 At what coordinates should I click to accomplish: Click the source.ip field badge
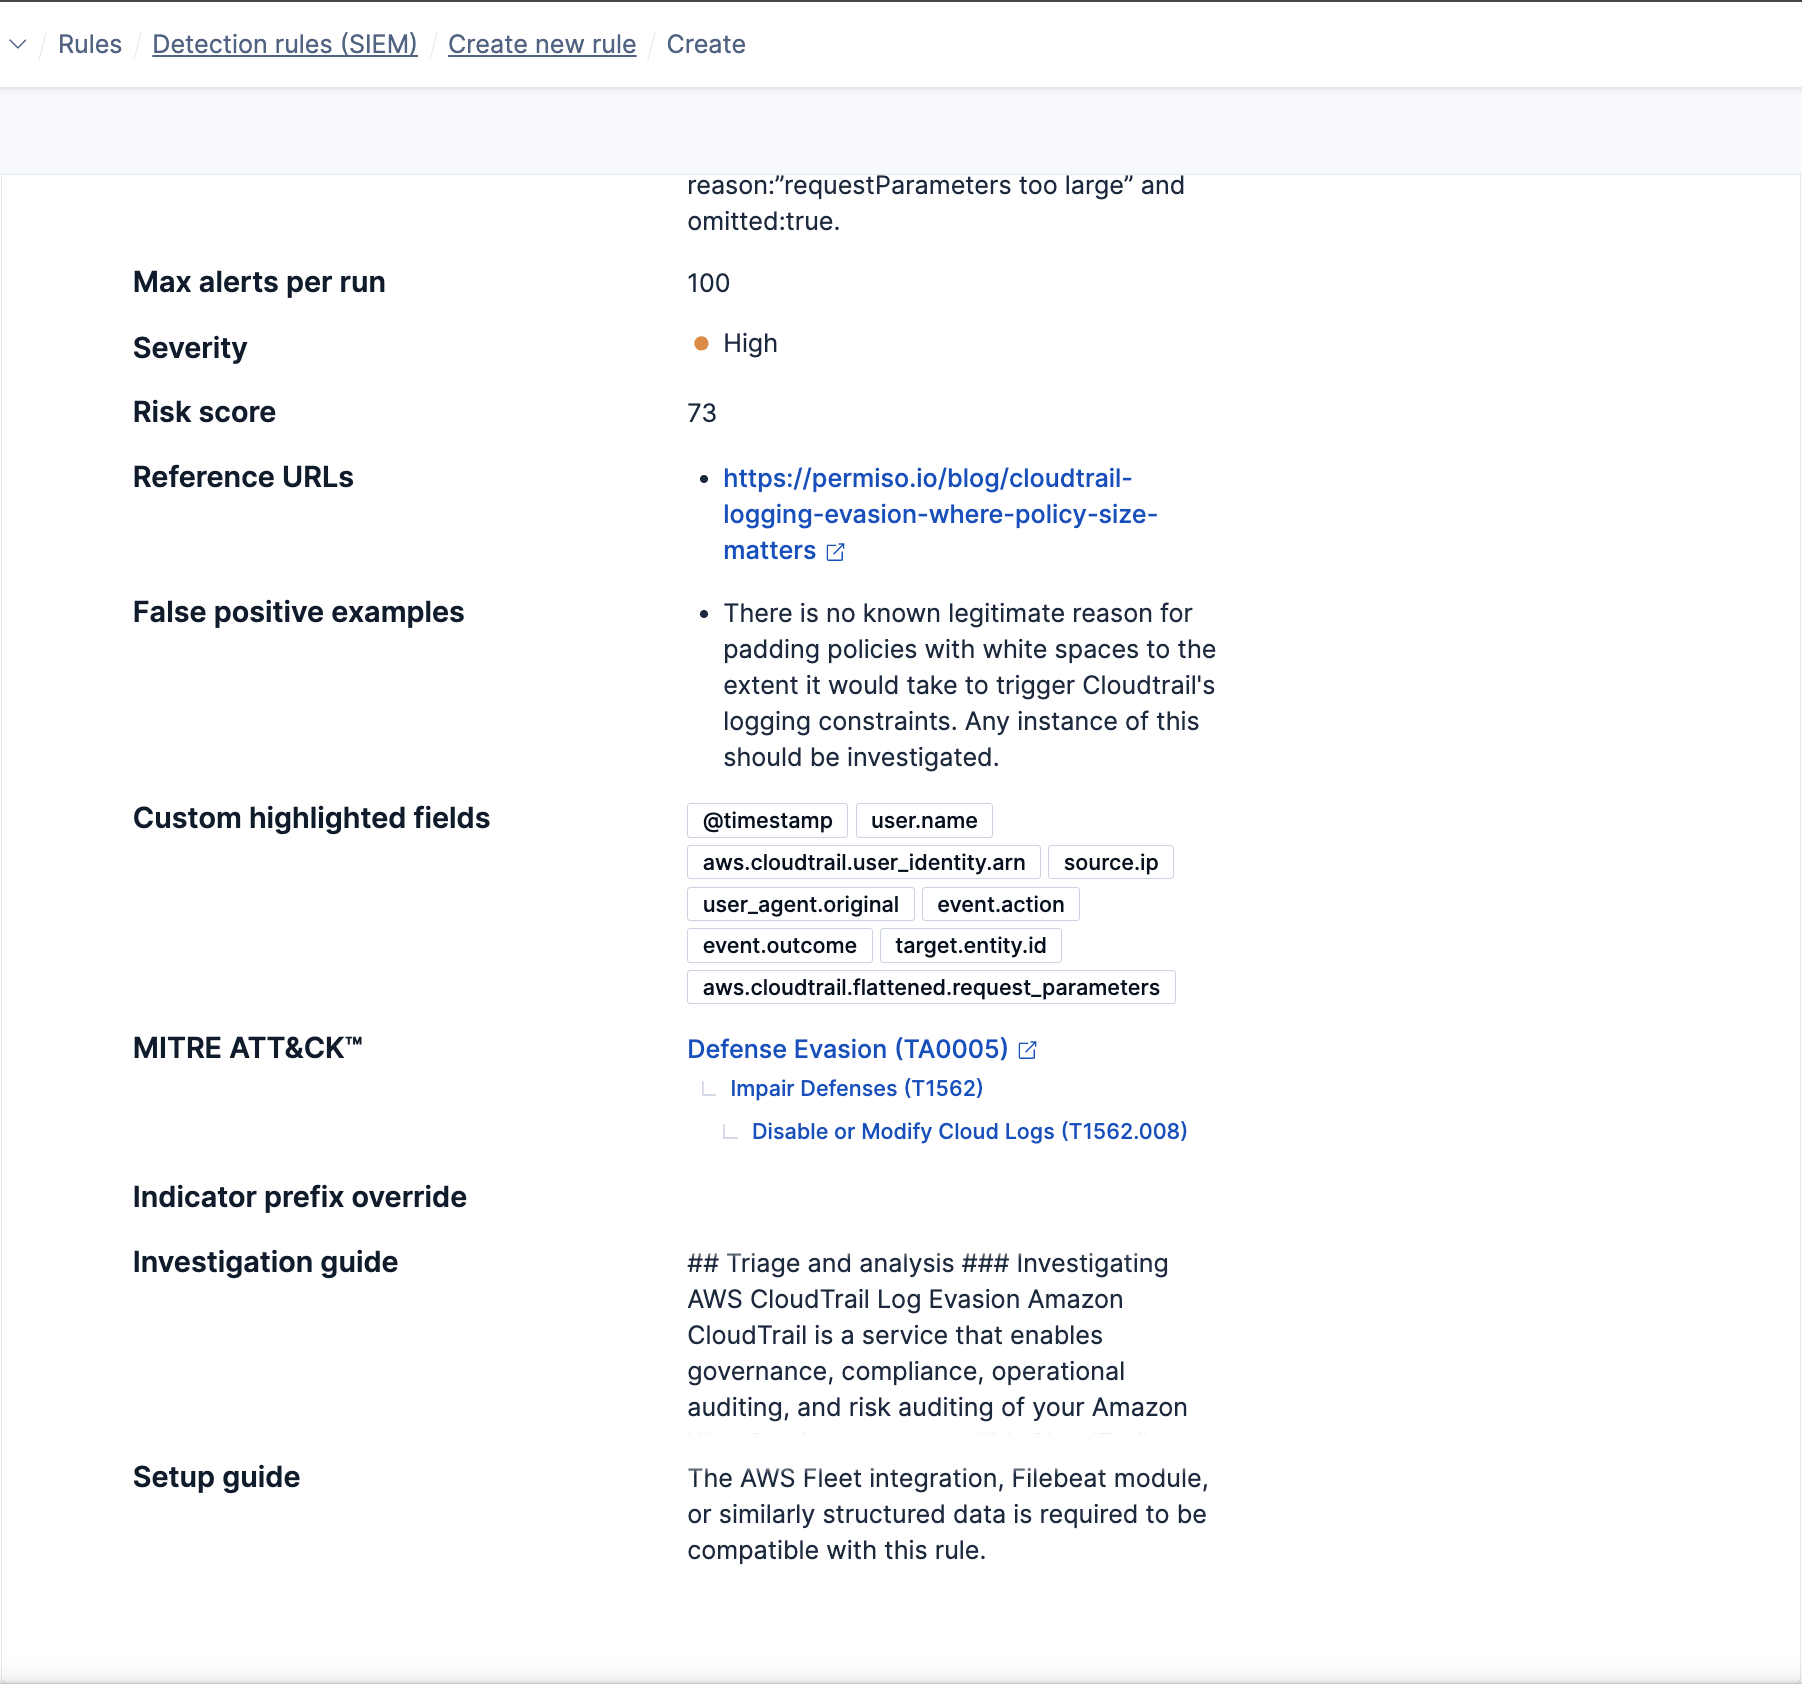tap(1110, 863)
